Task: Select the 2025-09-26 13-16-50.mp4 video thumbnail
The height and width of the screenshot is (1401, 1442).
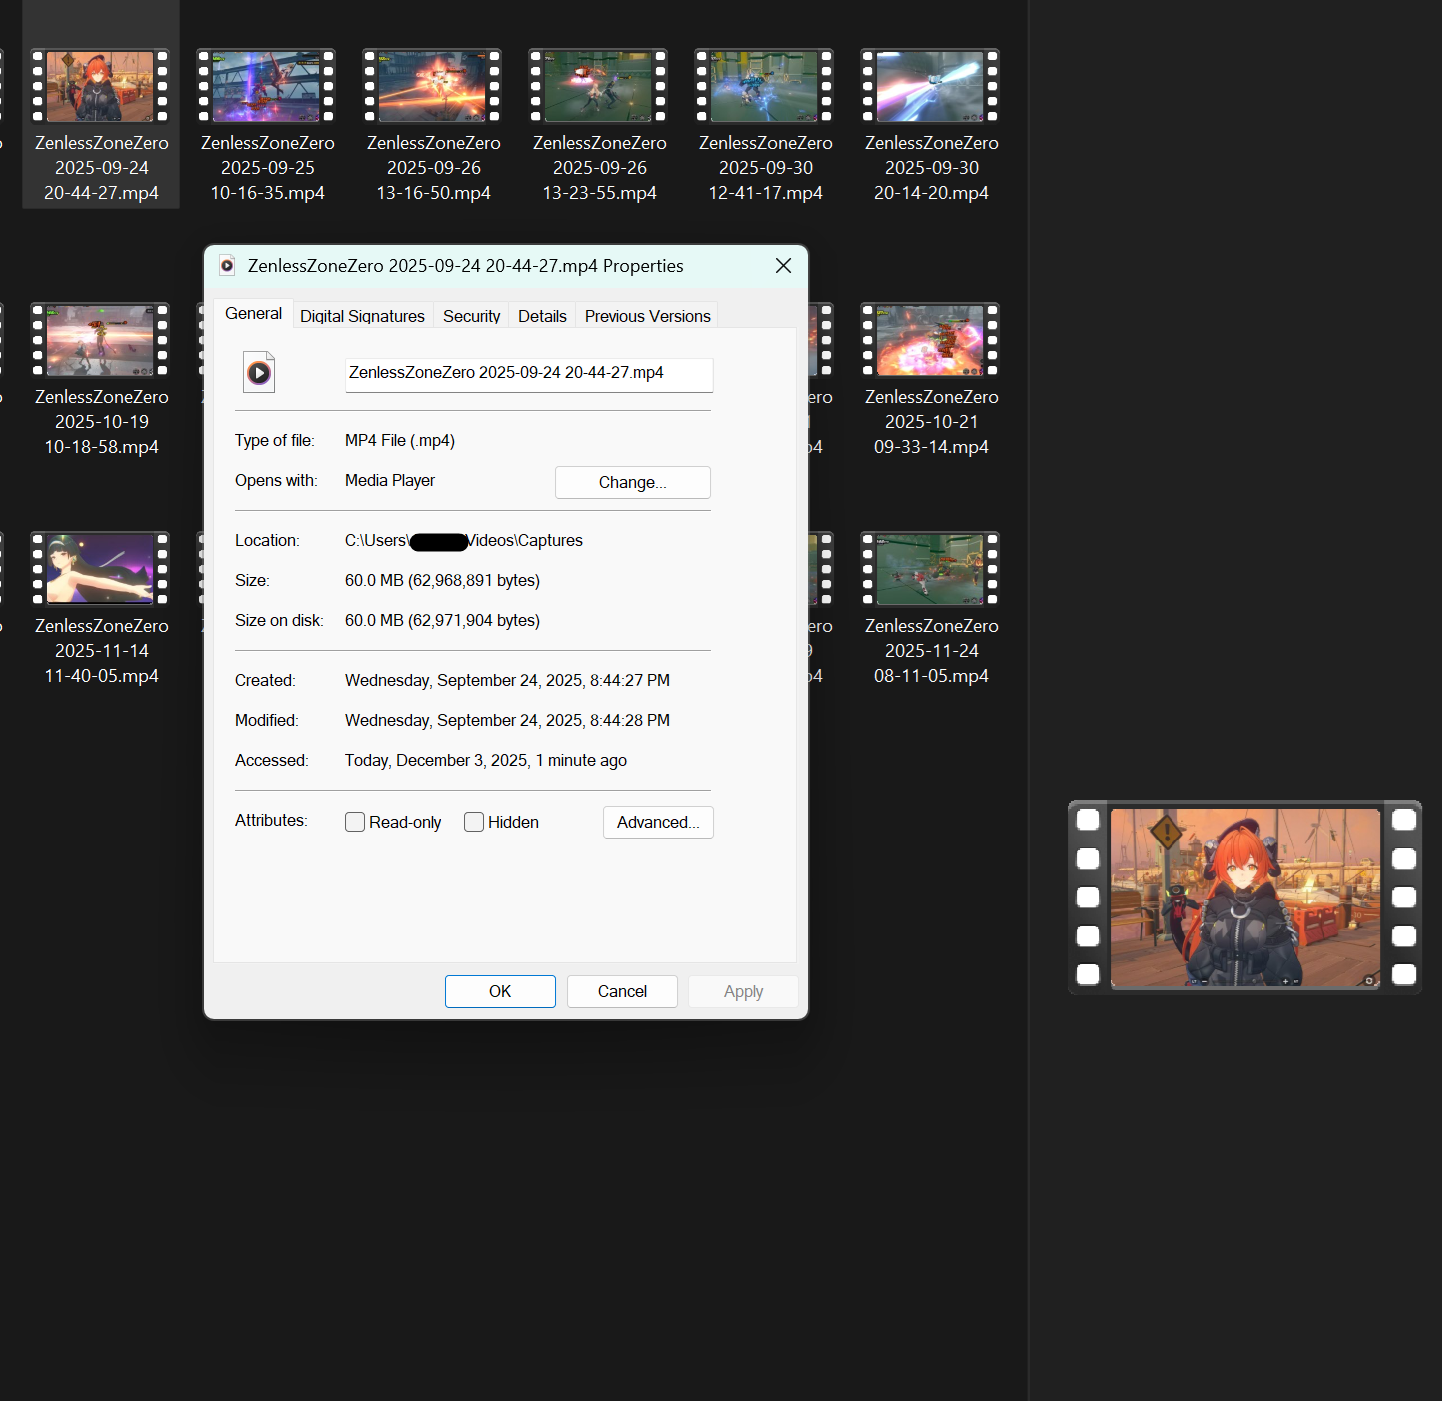Action: tap(432, 86)
